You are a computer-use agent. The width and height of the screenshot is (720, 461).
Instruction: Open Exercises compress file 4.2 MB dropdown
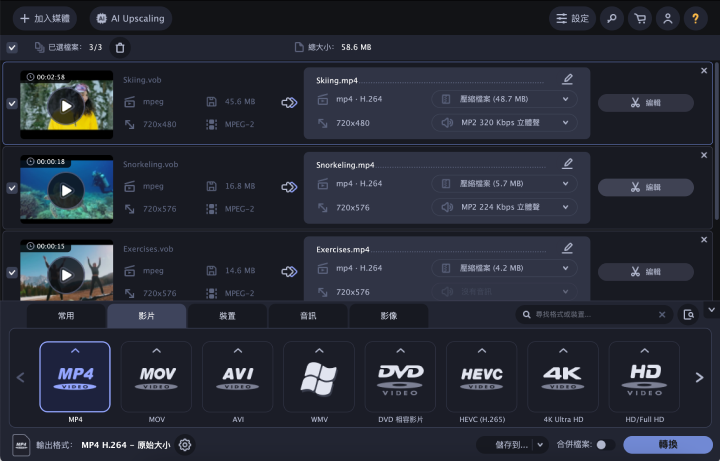[504, 268]
